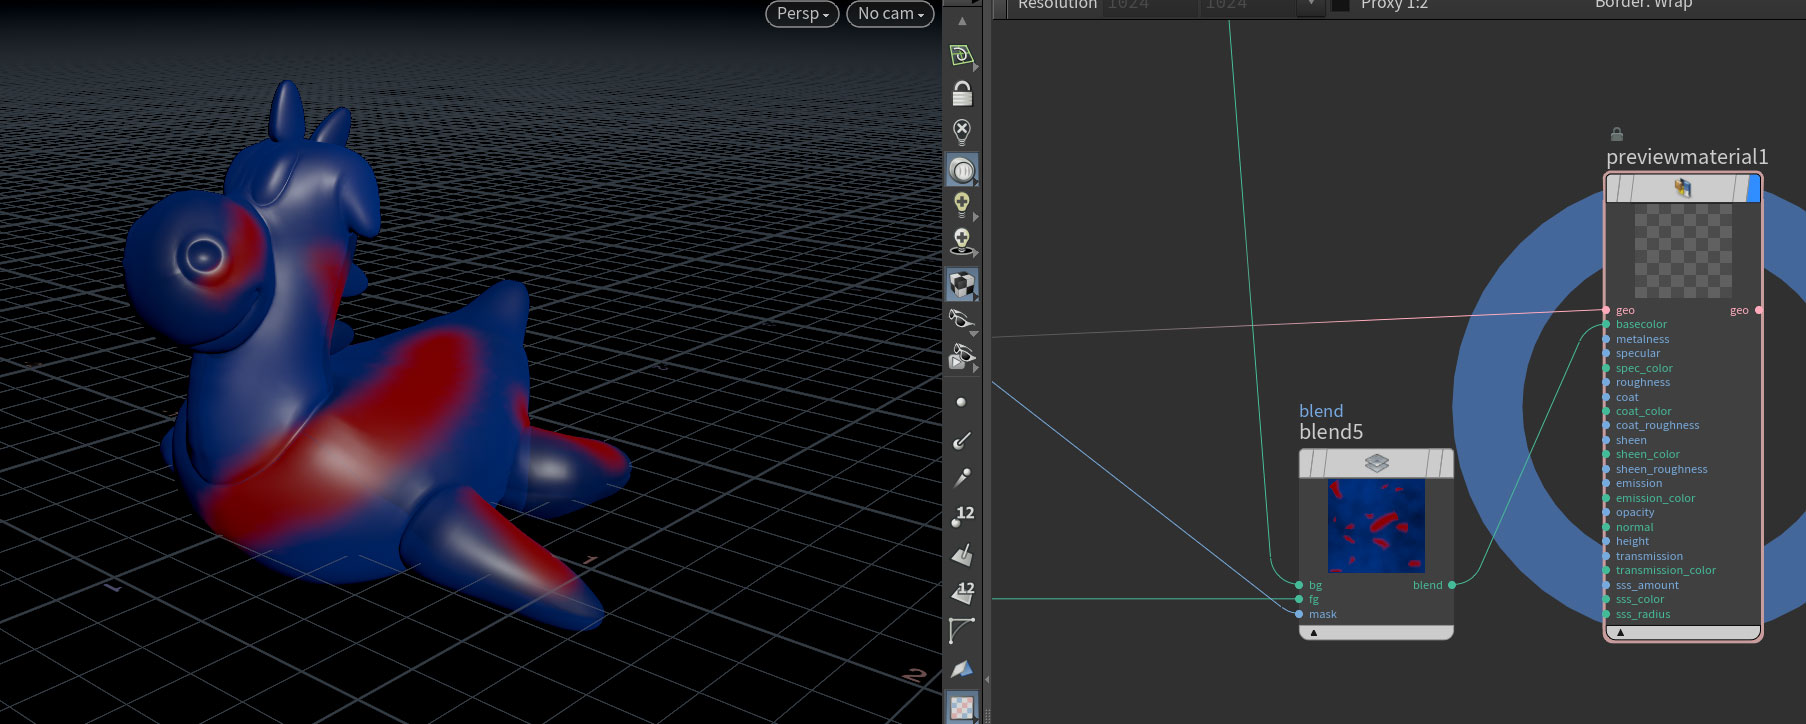This screenshot has width=1806, height=724.
Task: Toggle the display point normals icon
Action: 962,440
